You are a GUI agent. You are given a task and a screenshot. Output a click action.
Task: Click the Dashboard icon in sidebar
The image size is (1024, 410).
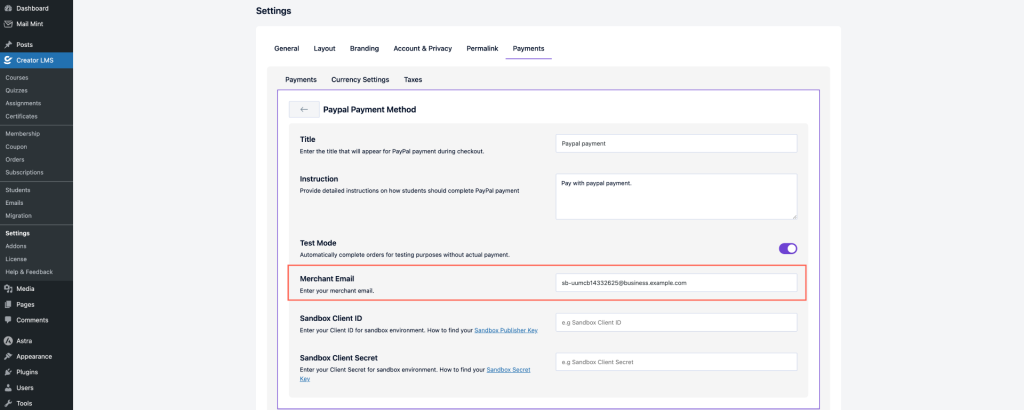pyautogui.click(x=8, y=8)
